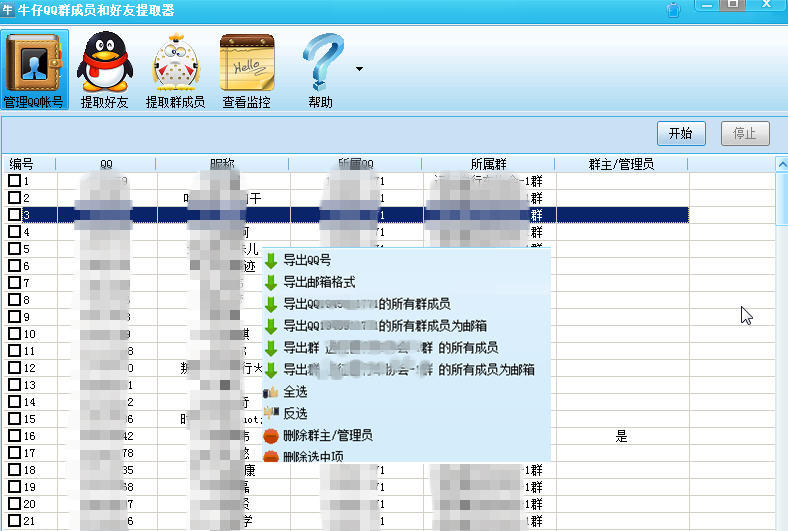The image size is (788, 531).
Task: Tick the checkbox for row 8
Action: point(15,299)
